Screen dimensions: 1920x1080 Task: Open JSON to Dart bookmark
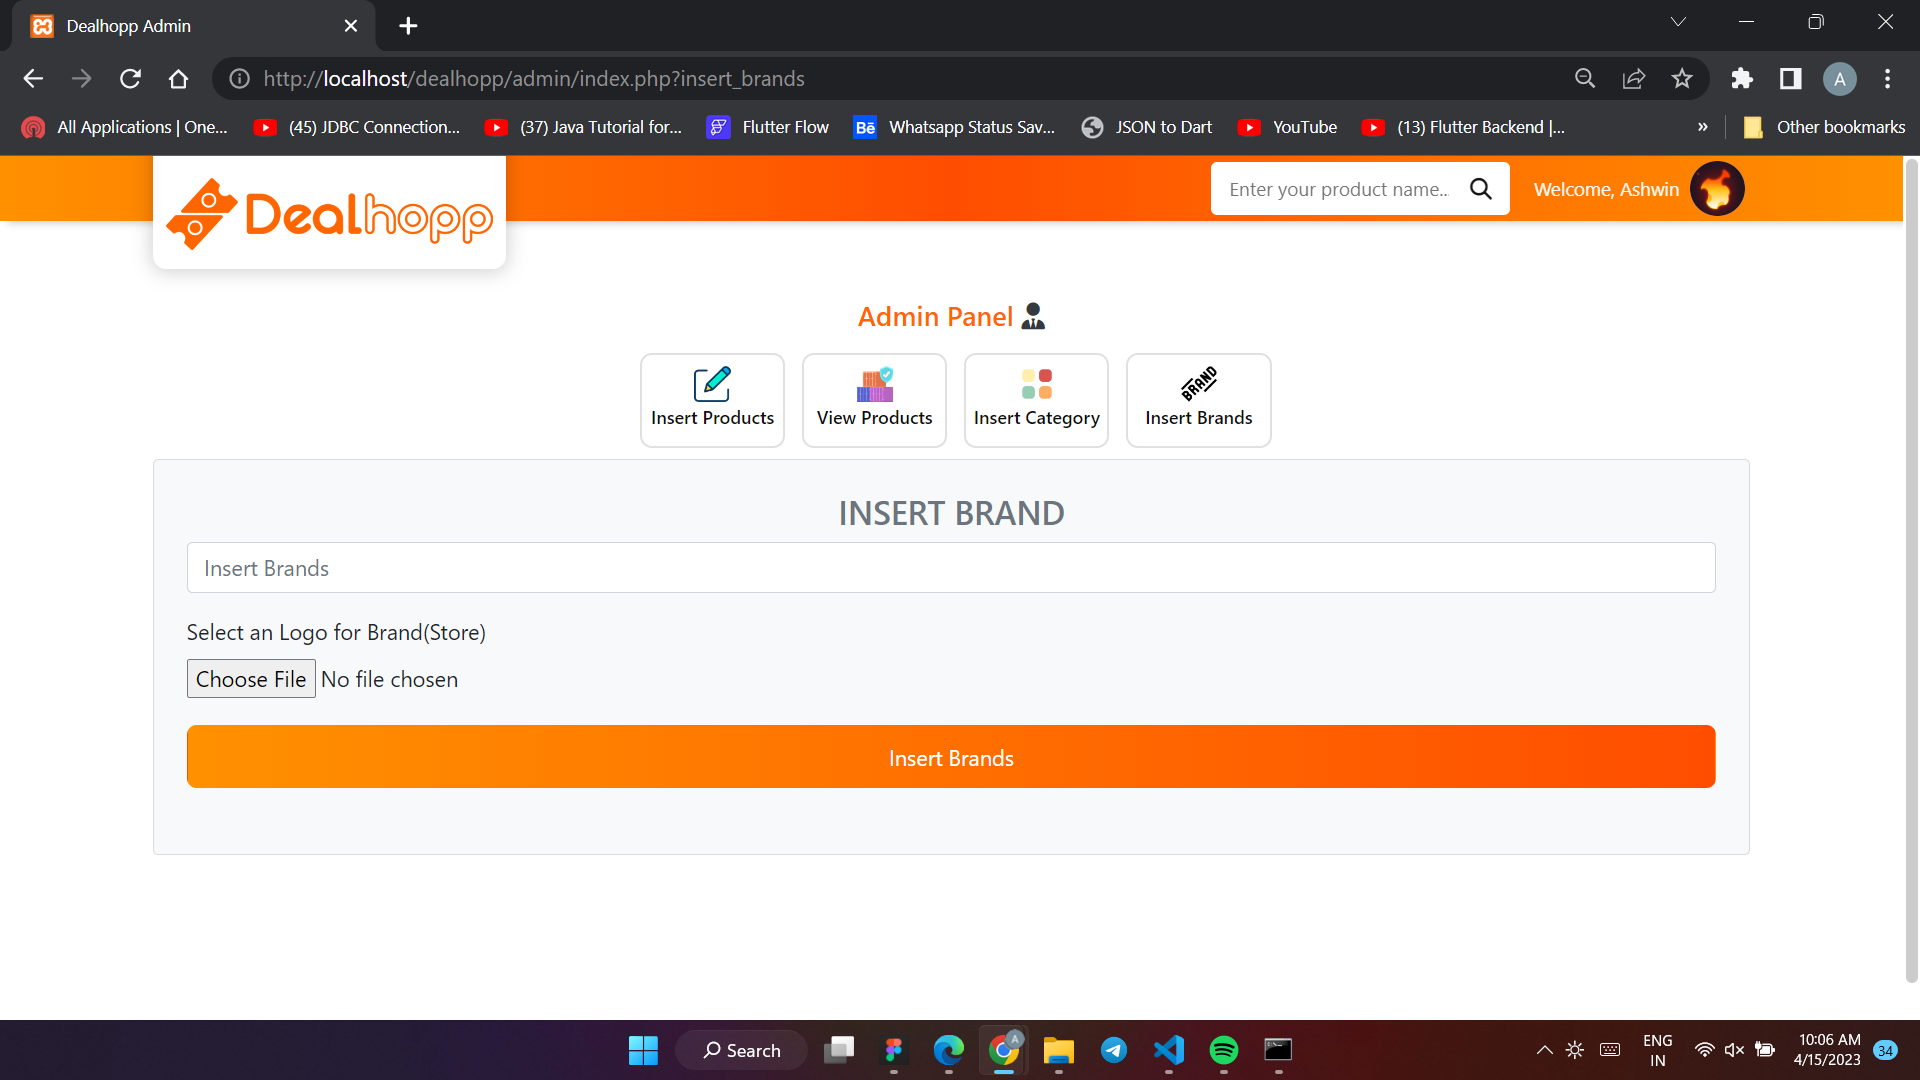click(x=1147, y=127)
